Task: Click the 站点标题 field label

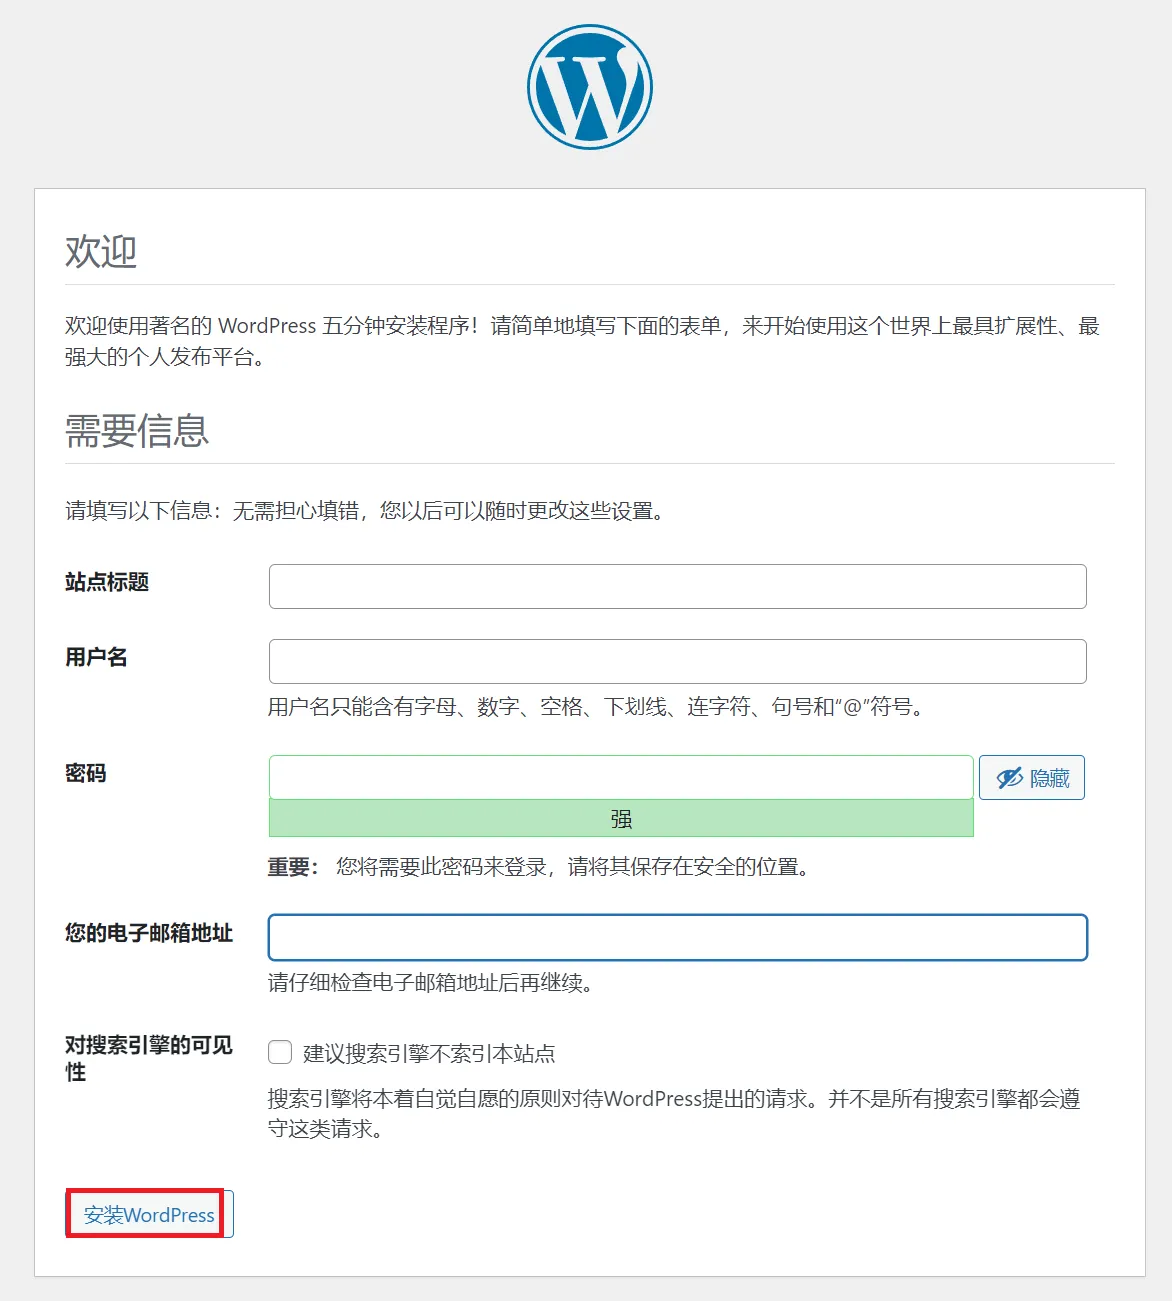Action: 107,582
